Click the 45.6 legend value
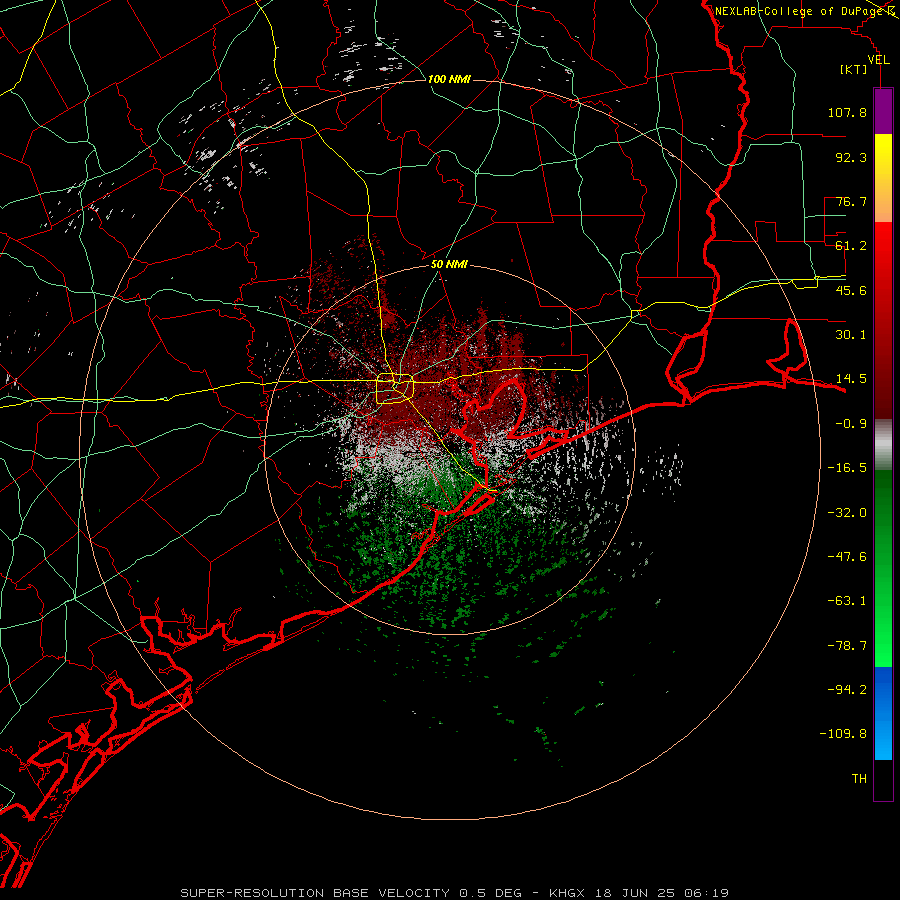Screen dimensions: 900x900 tap(851, 290)
